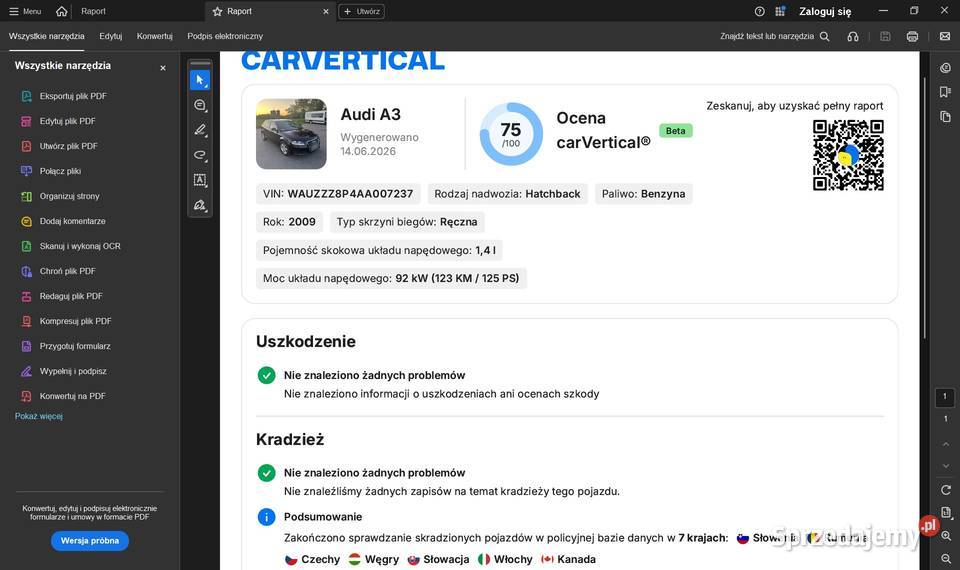Go to previous page up chevron
The image size is (960, 570).
945,444
